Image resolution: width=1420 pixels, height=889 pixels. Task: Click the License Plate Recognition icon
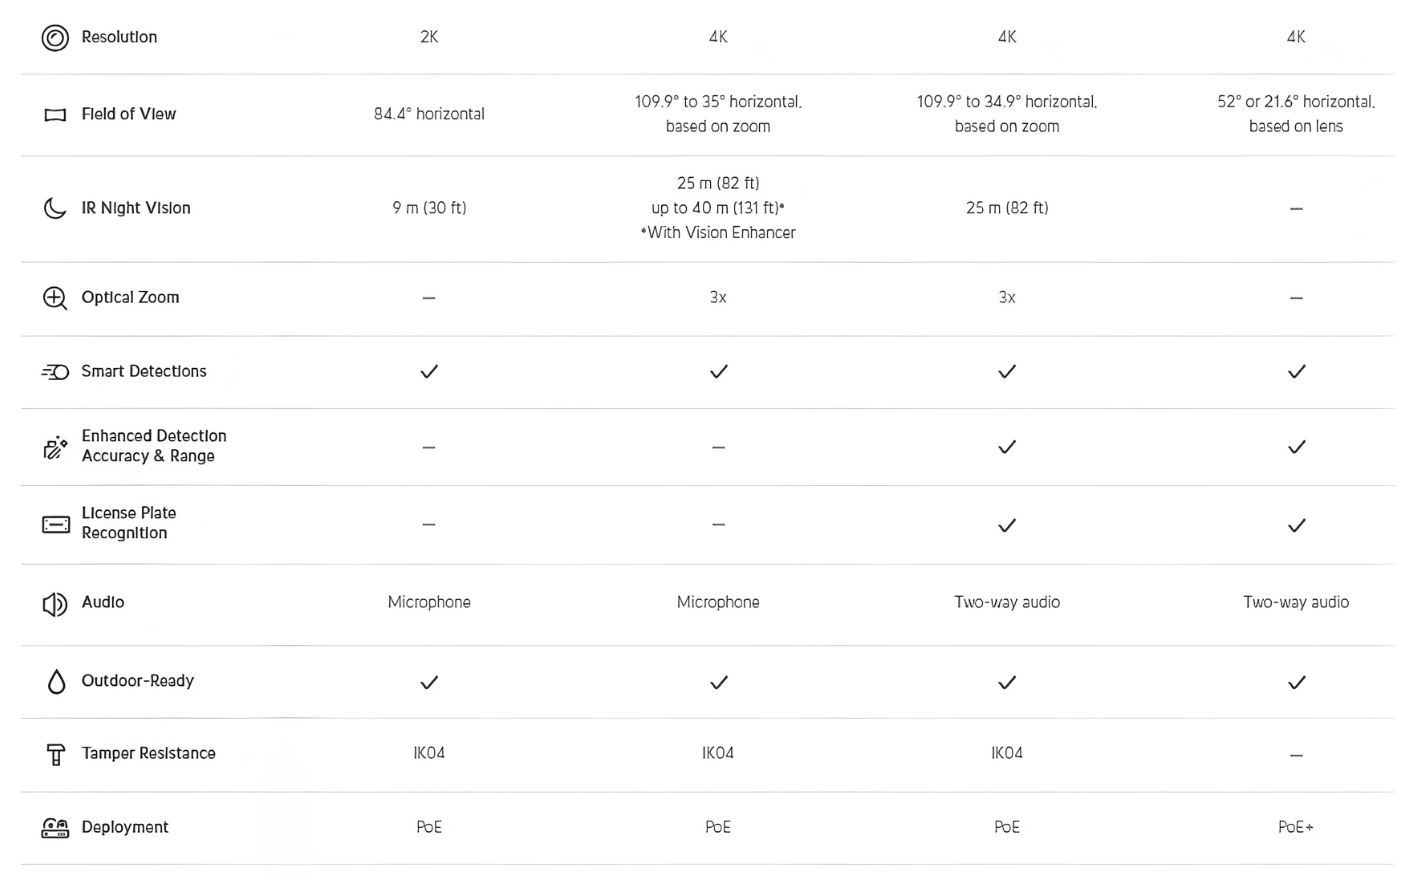click(55, 524)
